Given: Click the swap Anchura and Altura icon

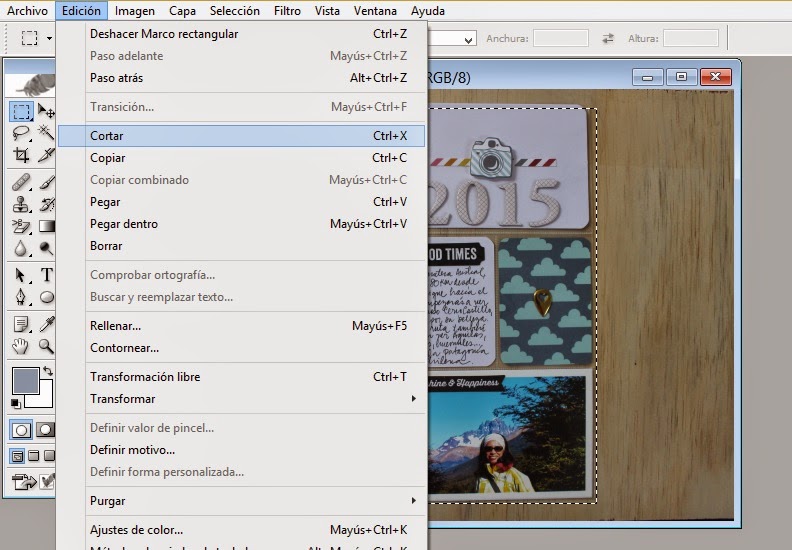Looking at the screenshot, I should (608, 38).
